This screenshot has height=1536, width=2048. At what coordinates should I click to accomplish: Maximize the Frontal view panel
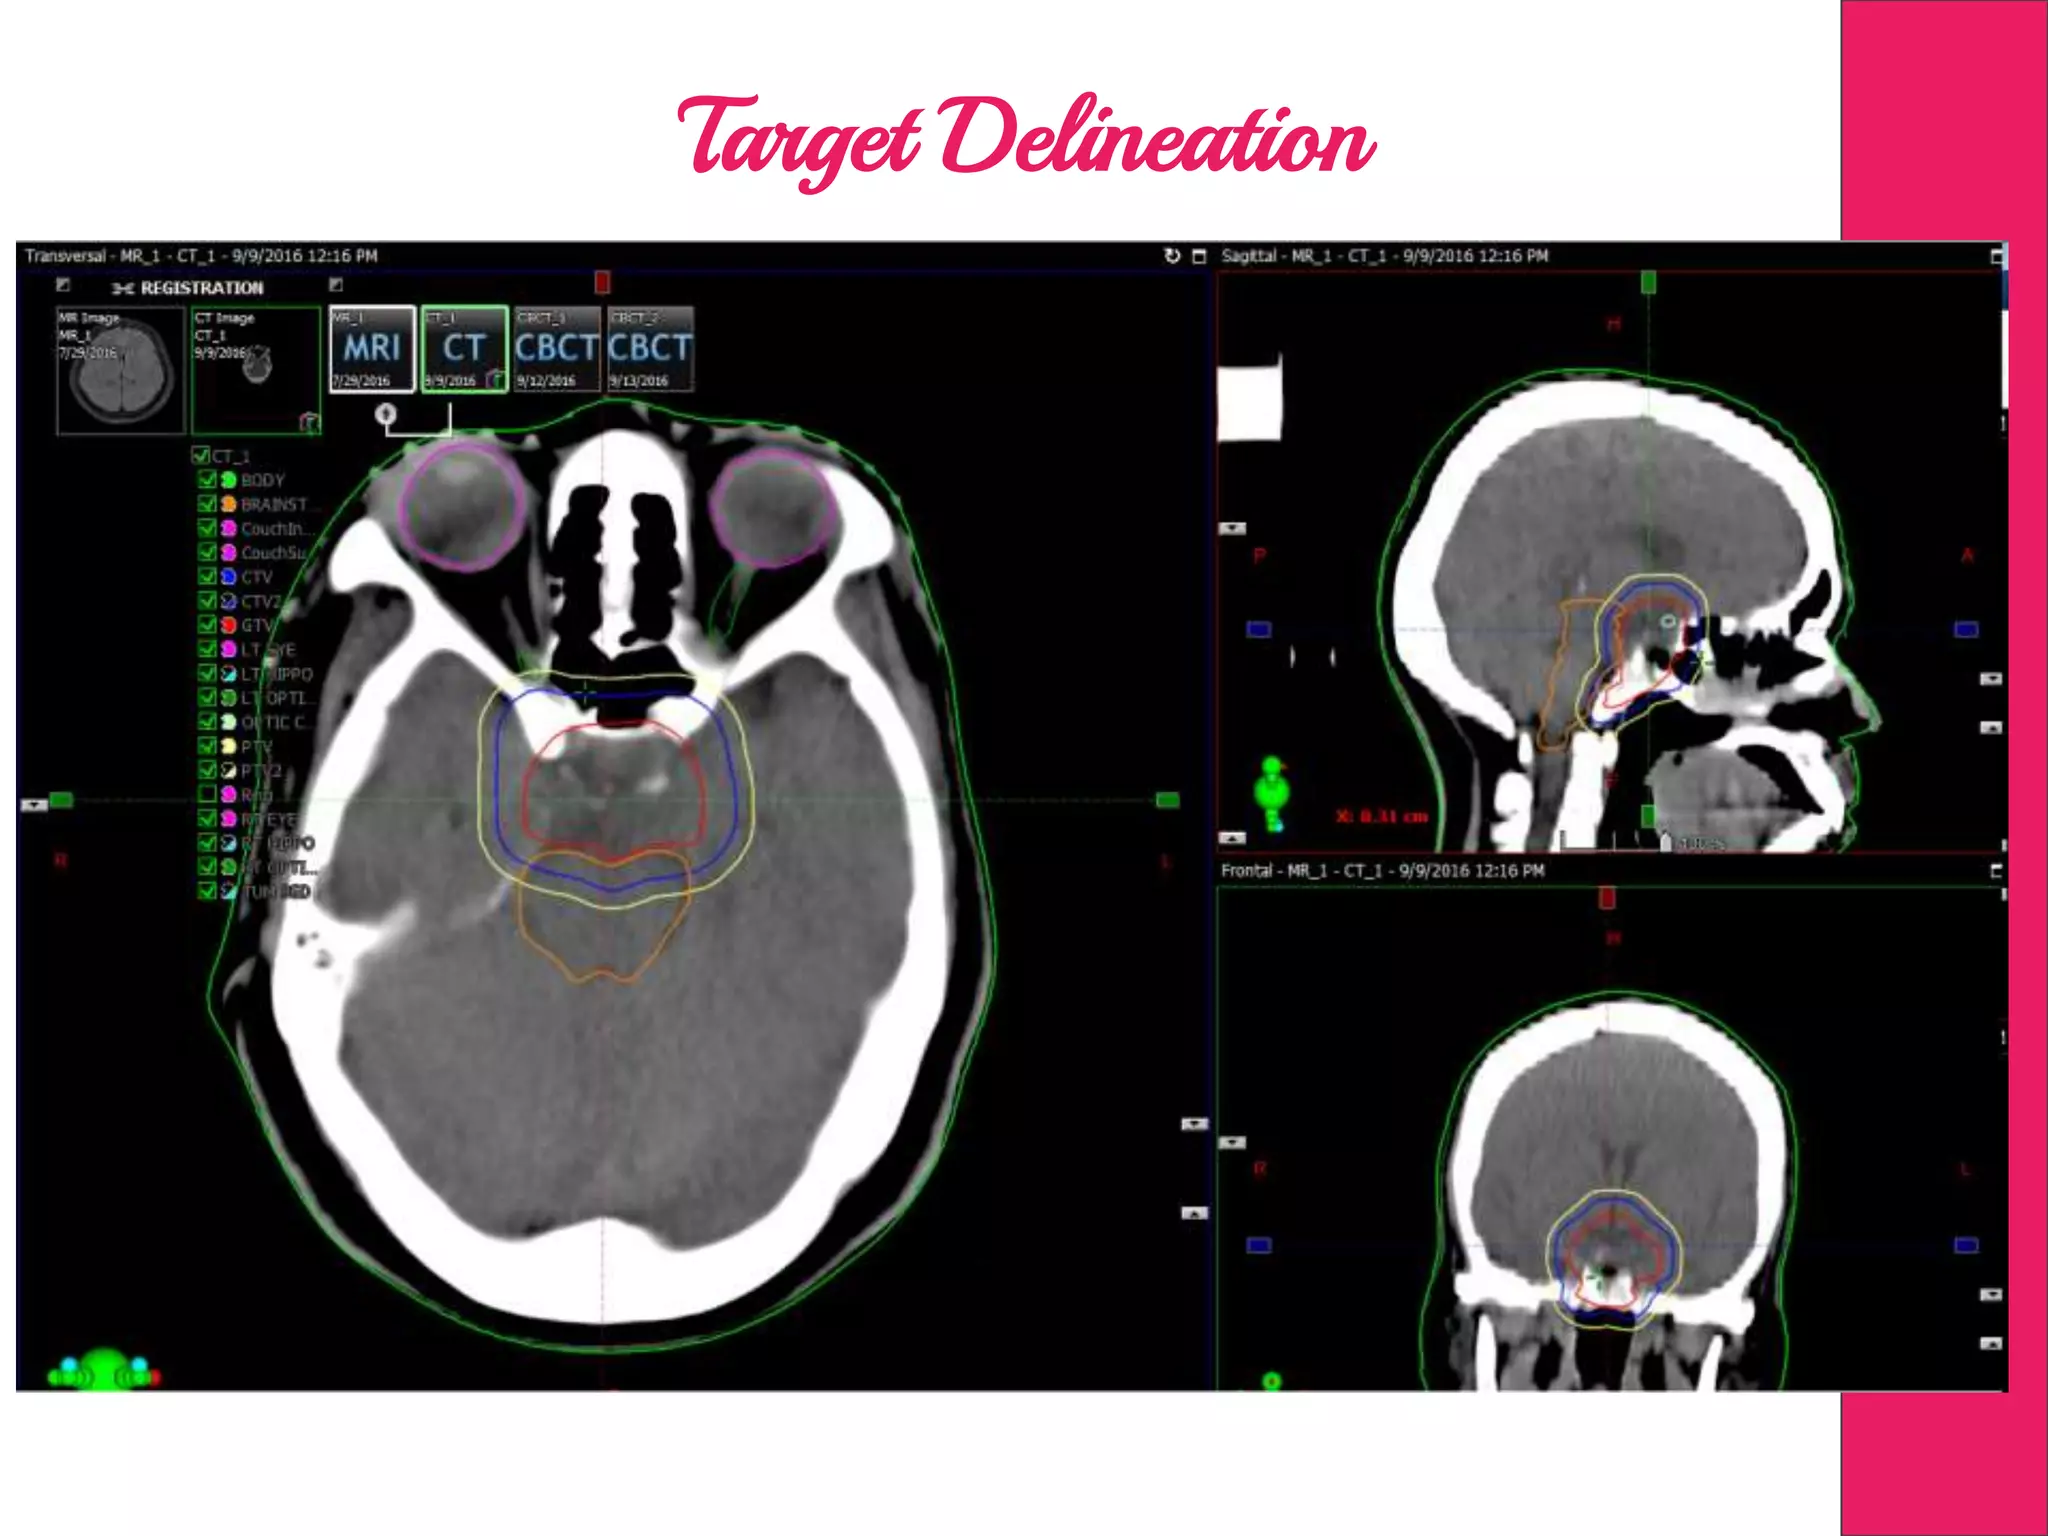(x=1997, y=871)
